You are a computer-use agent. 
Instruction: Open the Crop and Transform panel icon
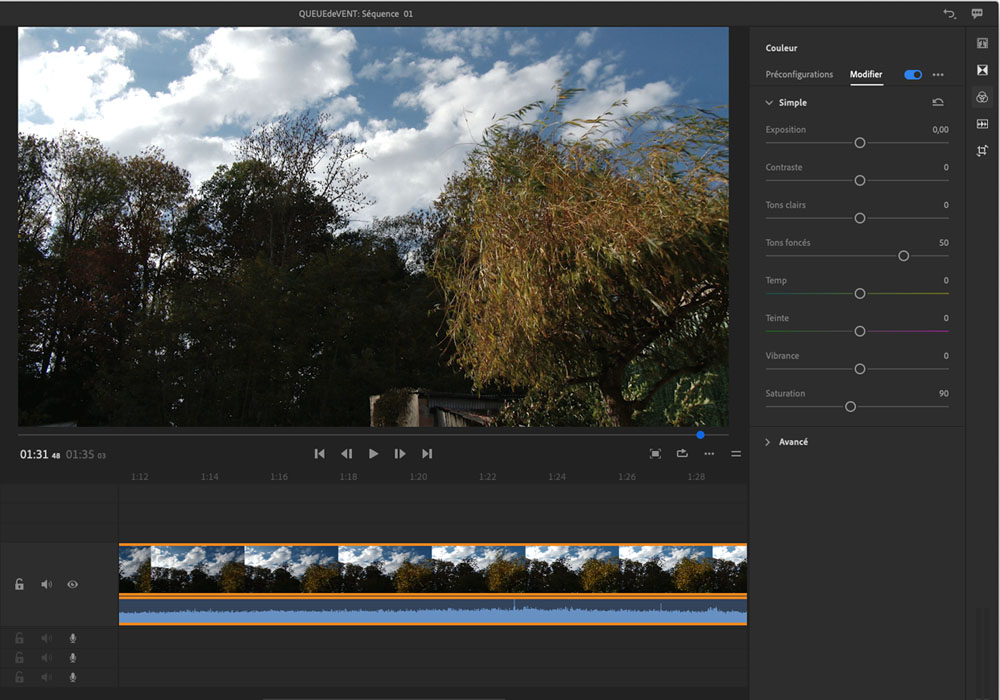click(982, 151)
